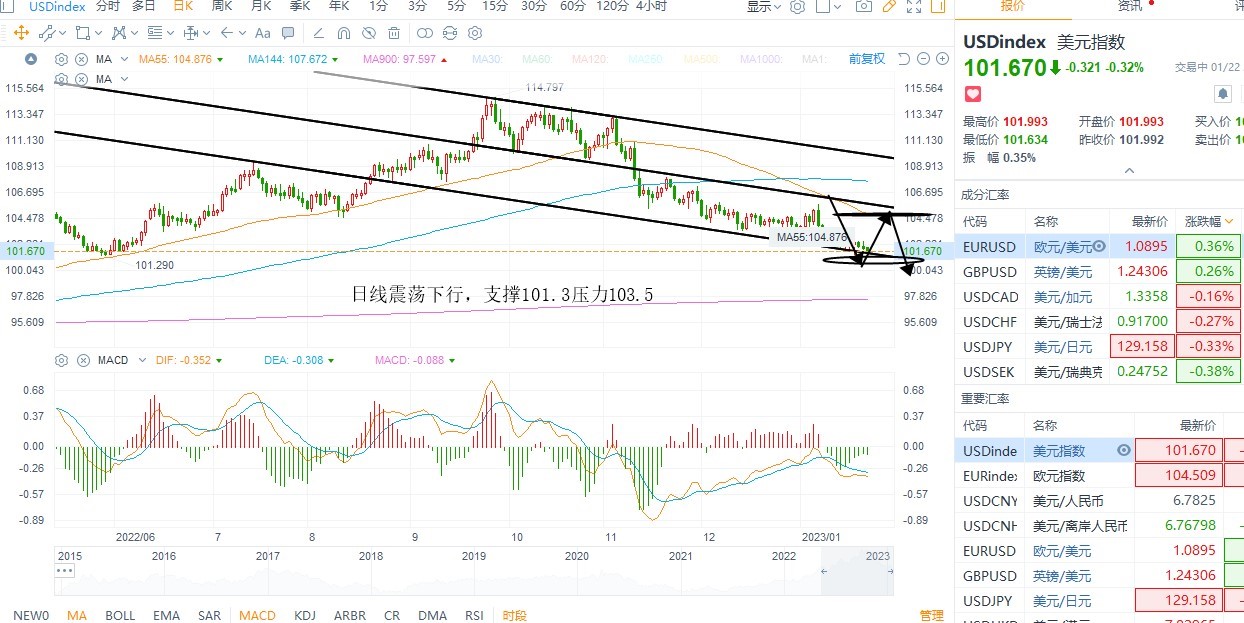Take a chart screenshot with camera icon
Image resolution: width=1244 pixels, height=623 pixels.
pos(863,6)
